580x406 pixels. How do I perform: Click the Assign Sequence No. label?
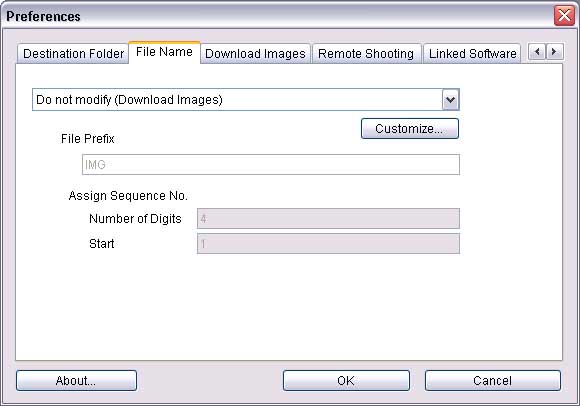pos(128,196)
